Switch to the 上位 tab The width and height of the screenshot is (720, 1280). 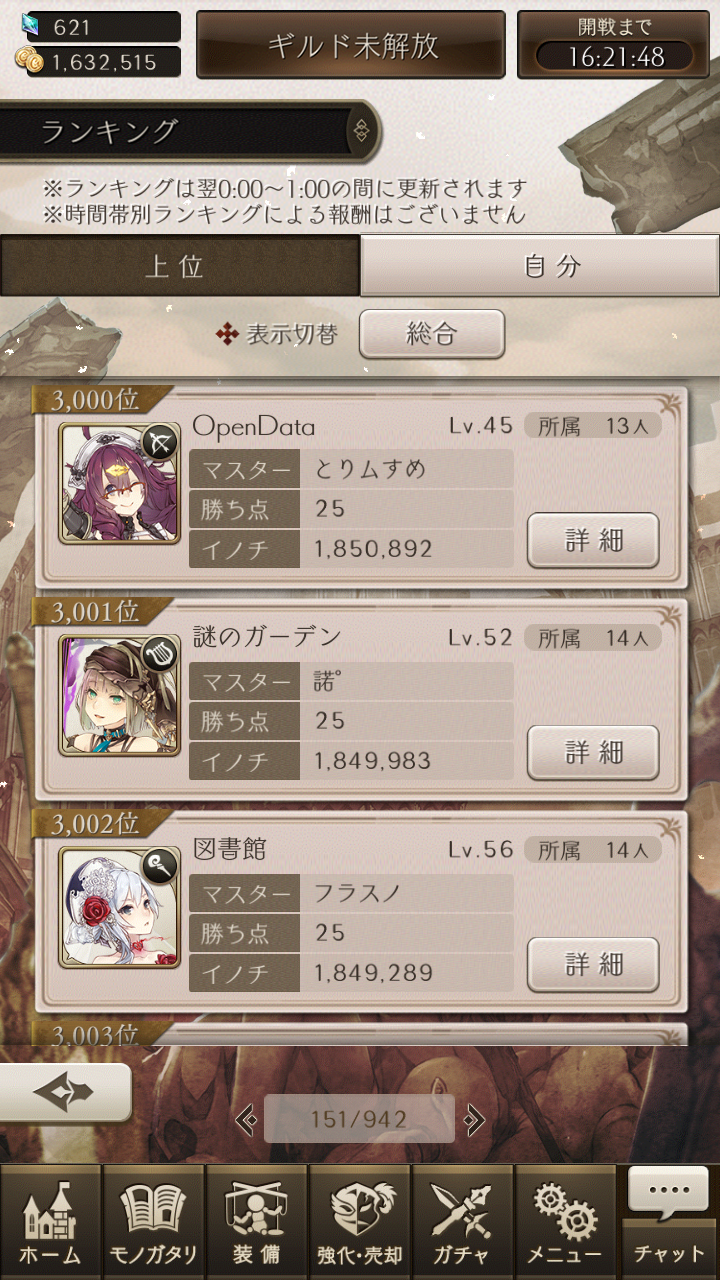click(180, 266)
